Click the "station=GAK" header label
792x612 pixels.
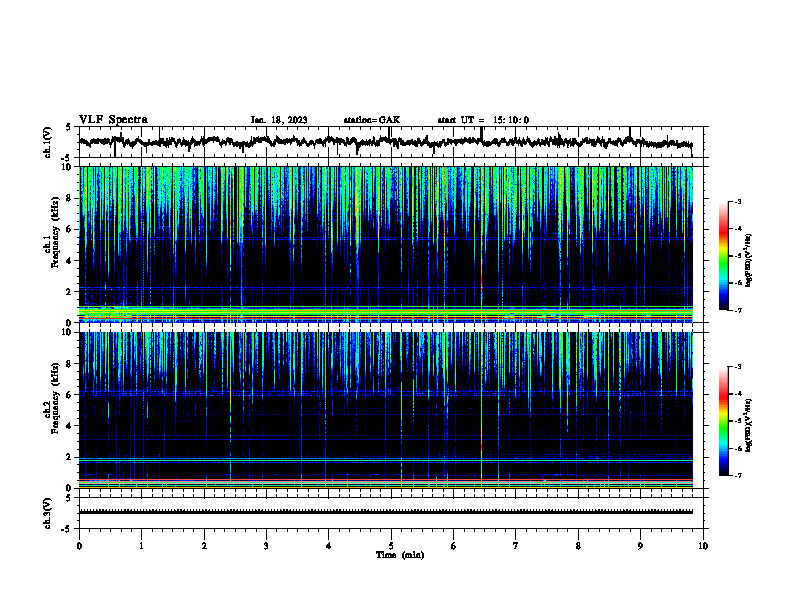click(x=372, y=120)
